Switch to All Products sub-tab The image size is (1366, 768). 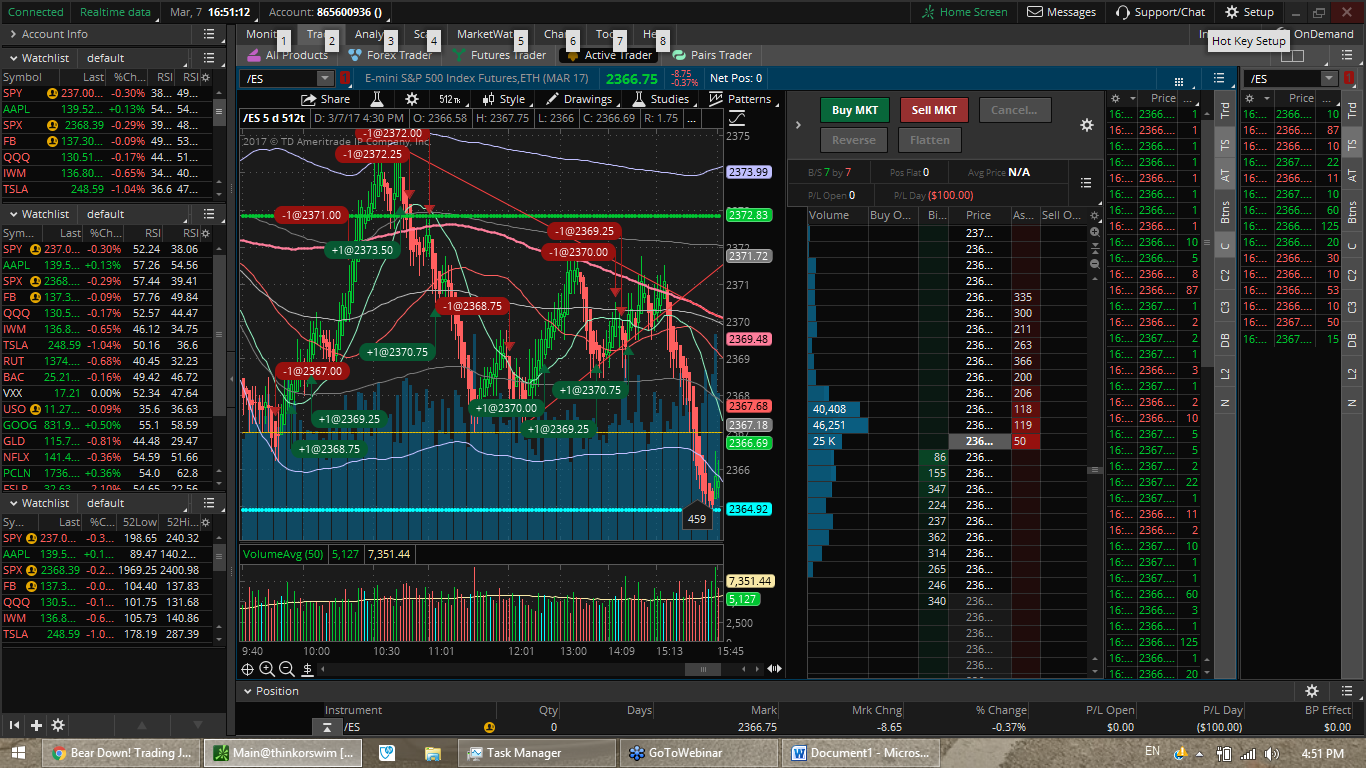point(287,55)
